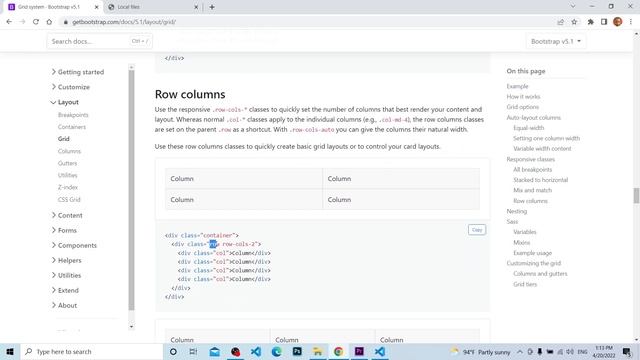Open the Columns docs link

point(69,151)
